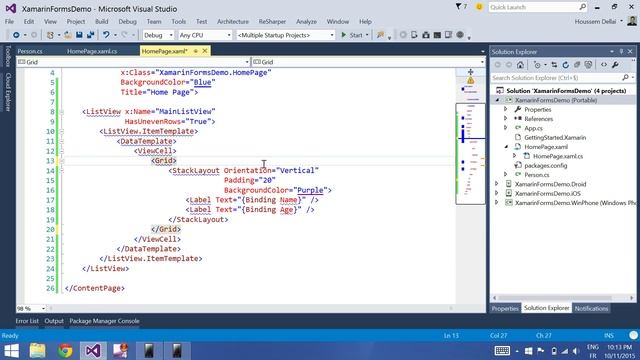Click the code minimap scrollbar preview
Image resolution: width=640 pixels, height=360 pixels.
(x=470, y=153)
